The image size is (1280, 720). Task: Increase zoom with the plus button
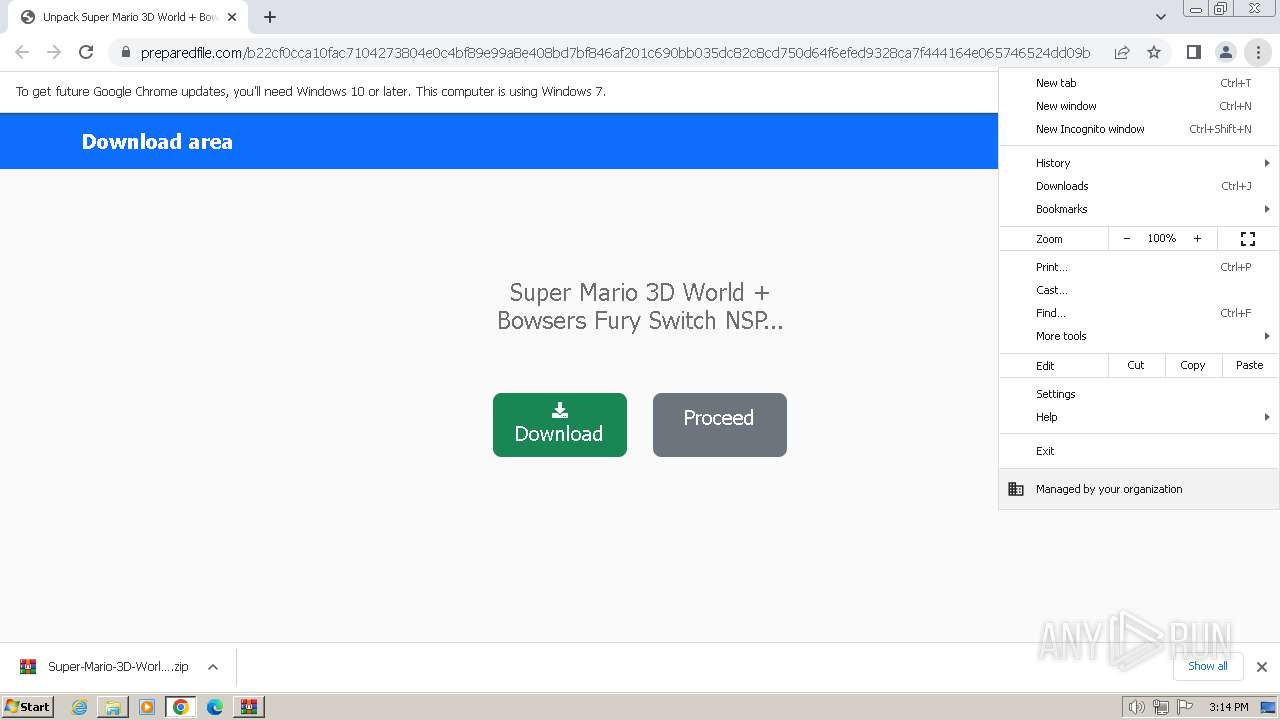pos(1197,239)
